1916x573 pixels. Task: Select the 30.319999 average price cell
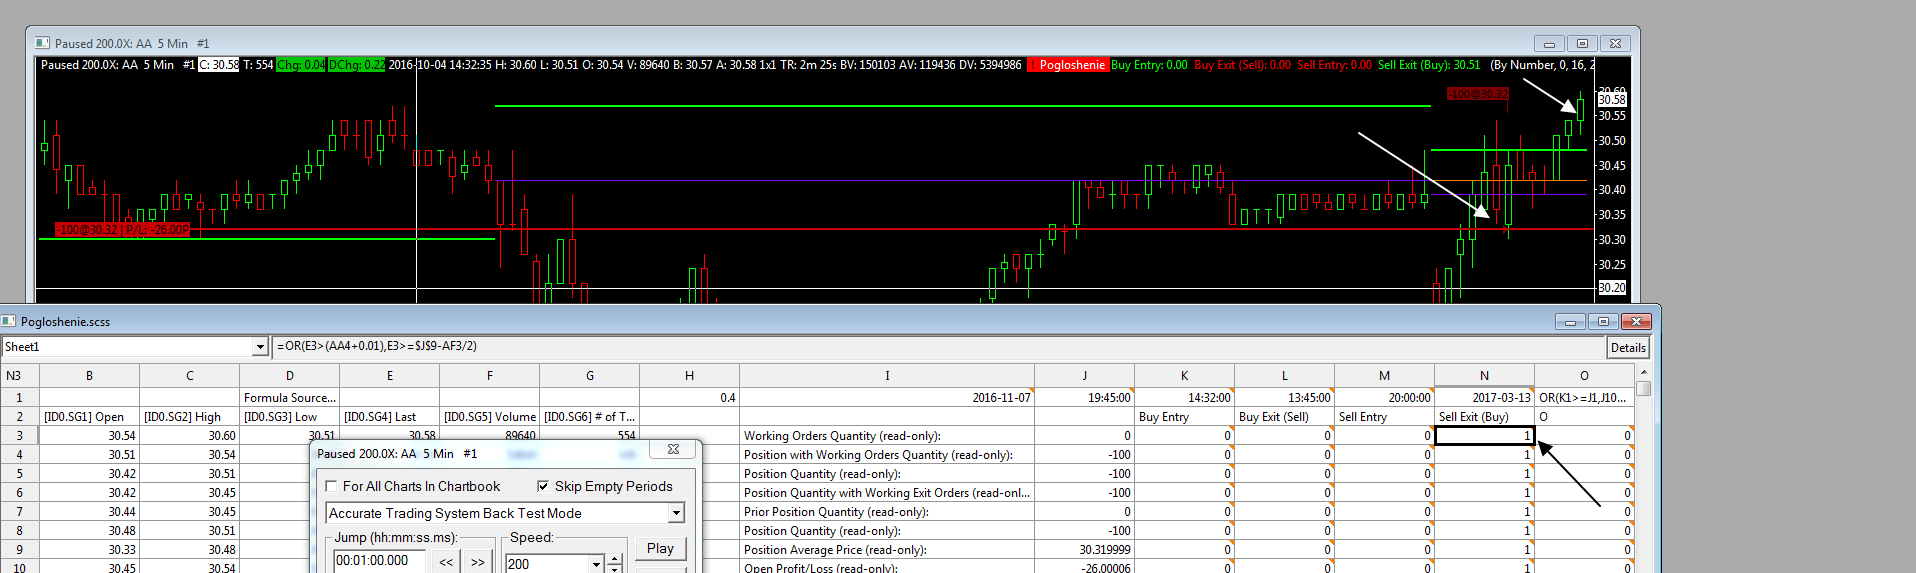point(1084,550)
